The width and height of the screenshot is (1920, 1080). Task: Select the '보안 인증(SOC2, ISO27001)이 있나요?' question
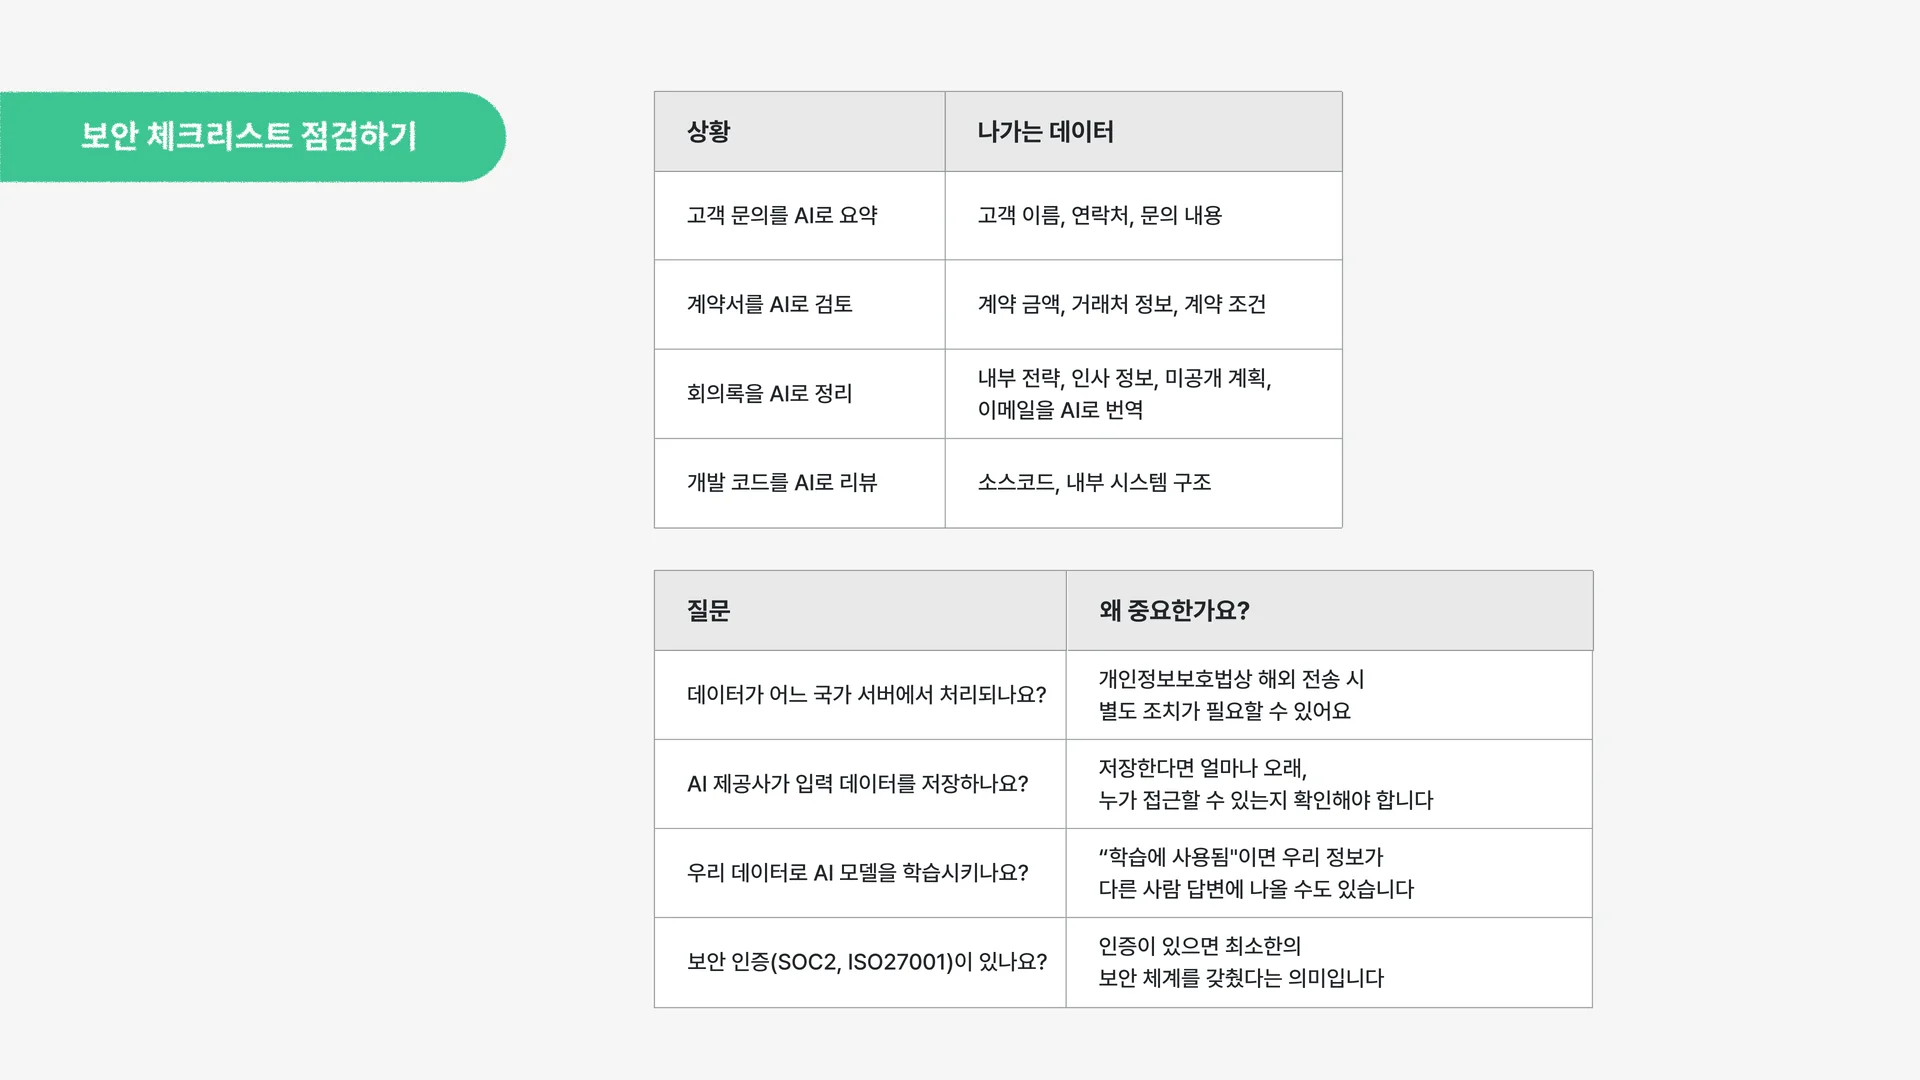click(866, 962)
